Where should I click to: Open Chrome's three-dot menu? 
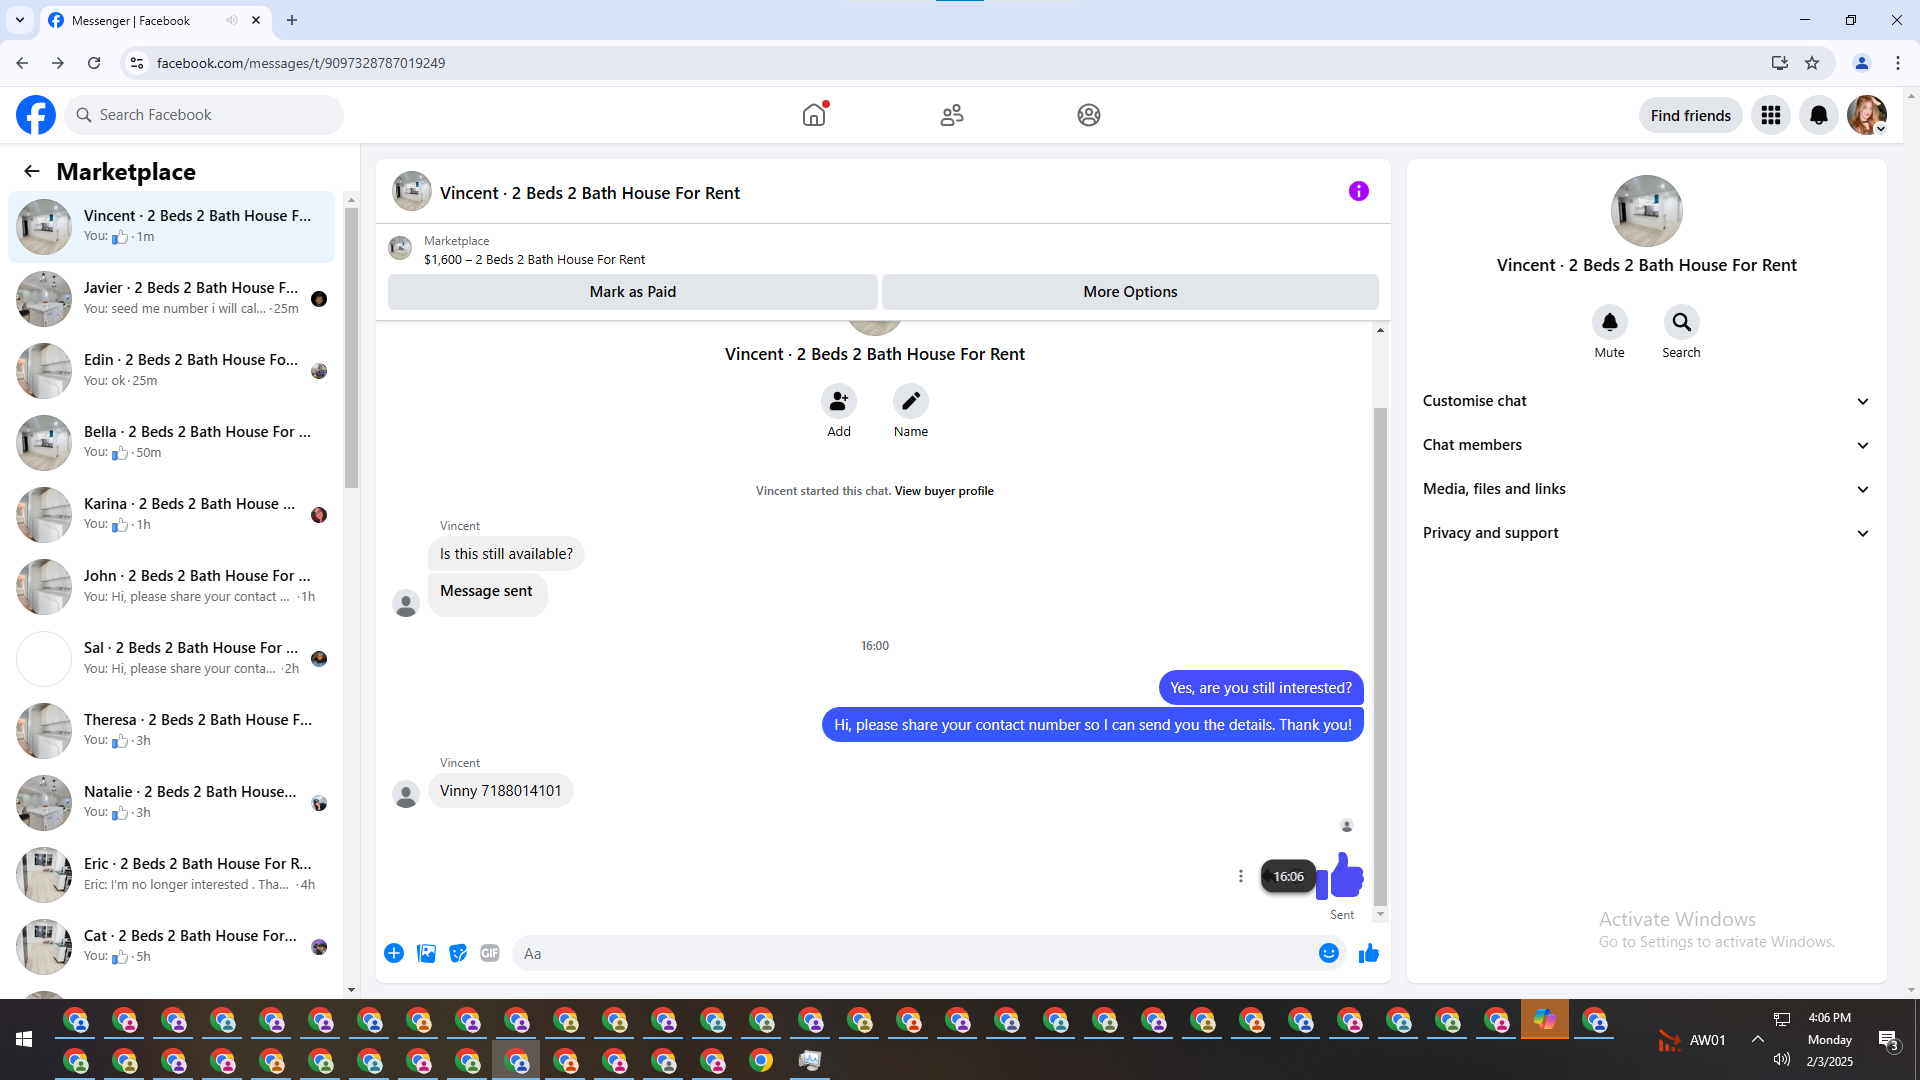1898,63
